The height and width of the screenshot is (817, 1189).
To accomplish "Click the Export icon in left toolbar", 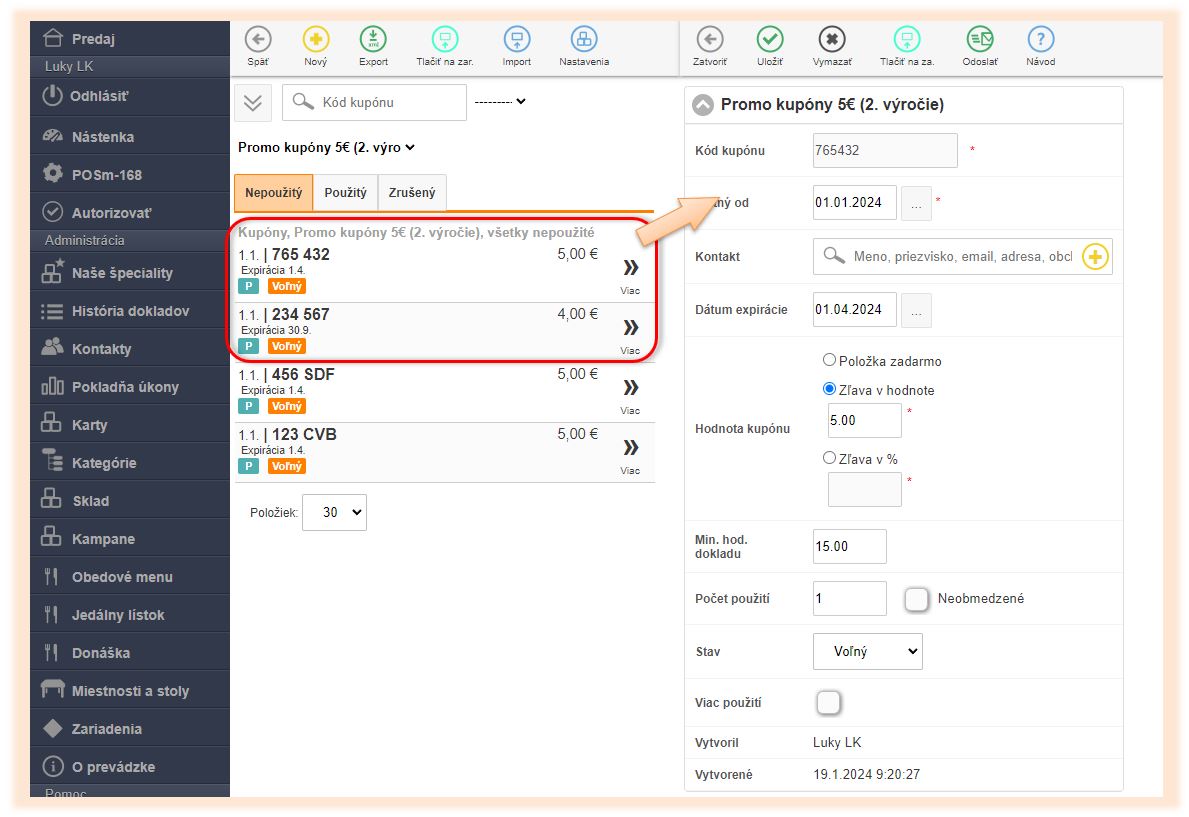I will [x=373, y=40].
